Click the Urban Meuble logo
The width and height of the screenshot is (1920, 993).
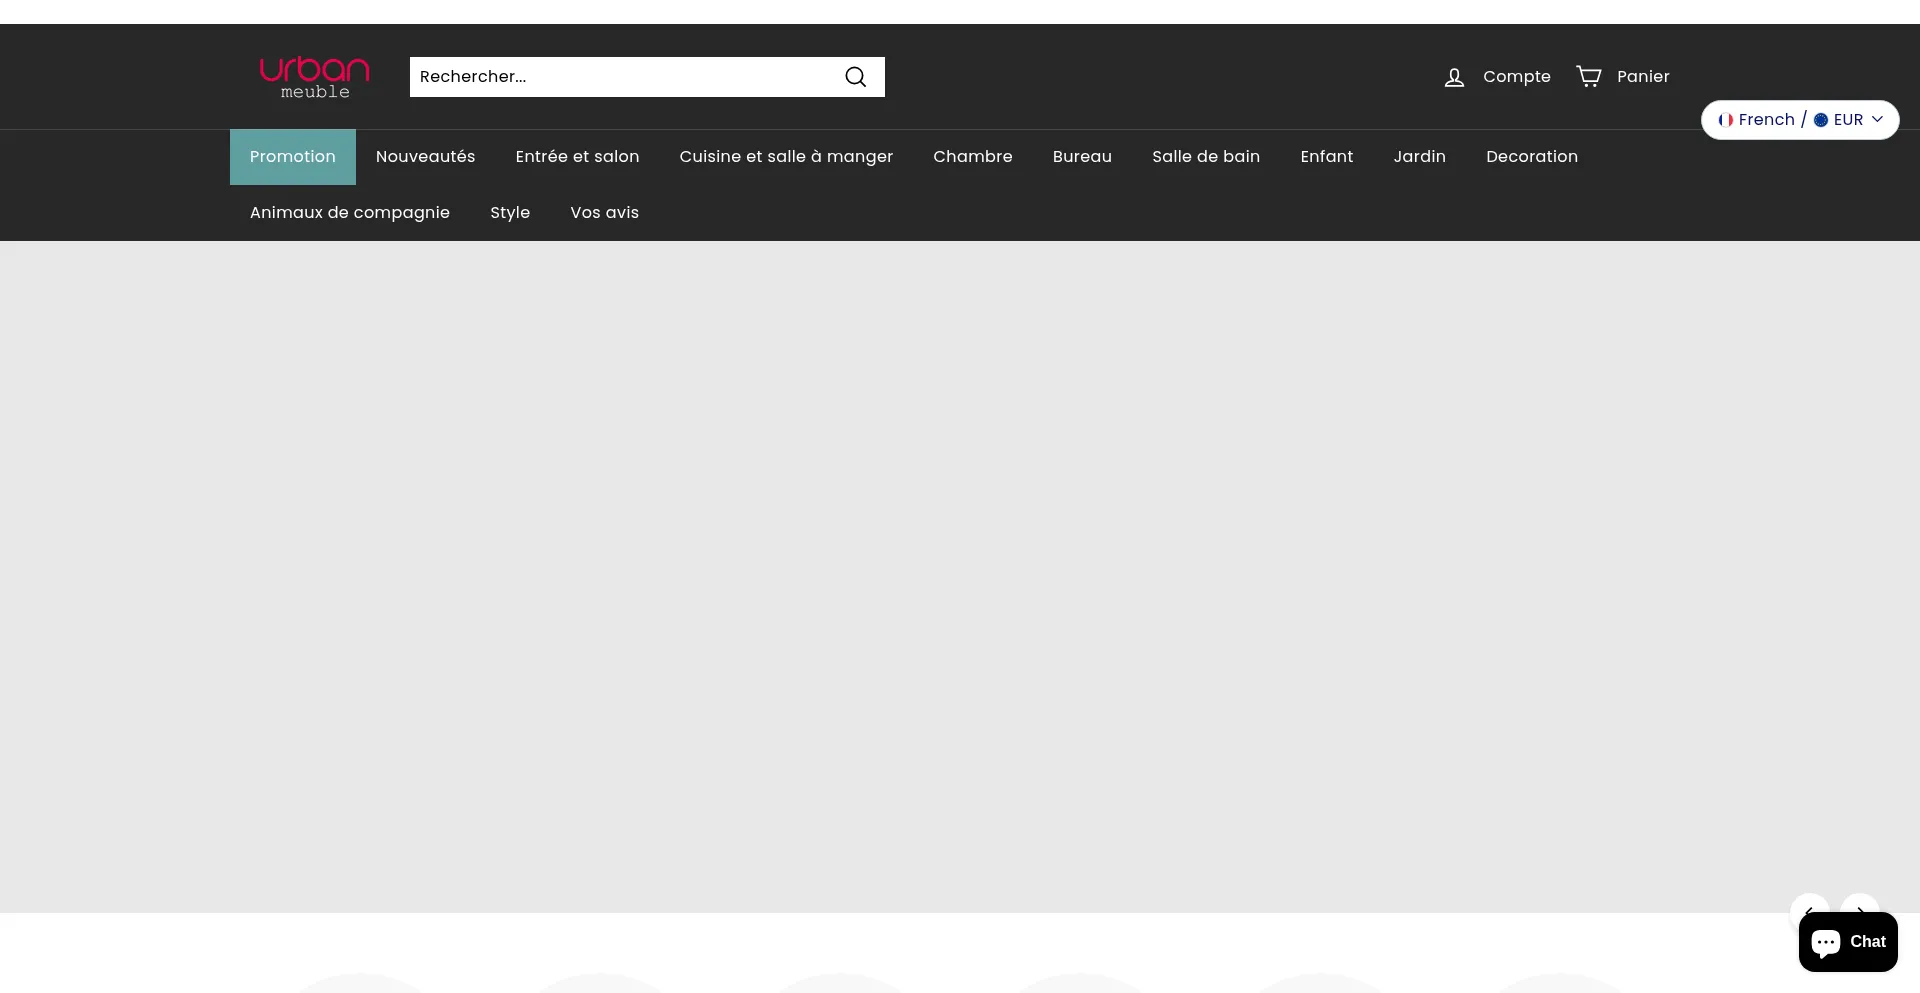(x=314, y=77)
